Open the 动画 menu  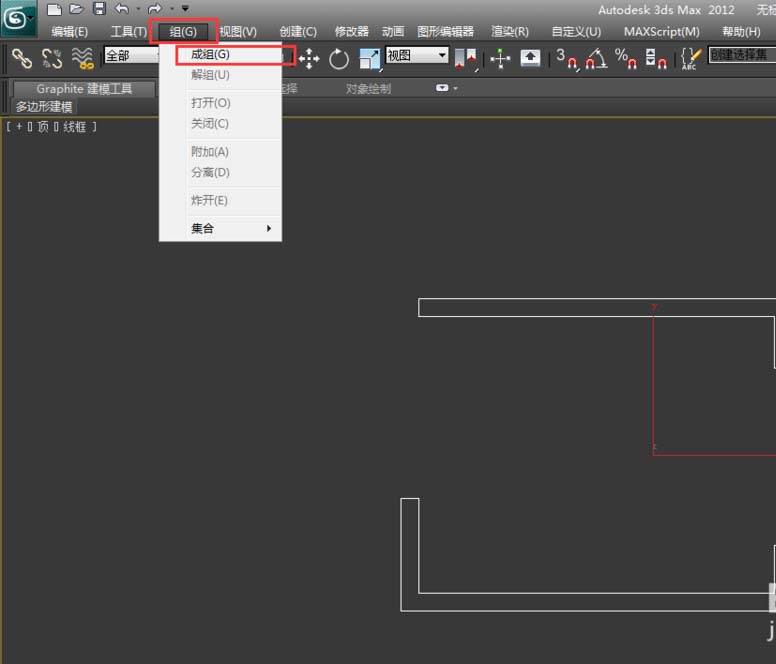[x=392, y=32]
